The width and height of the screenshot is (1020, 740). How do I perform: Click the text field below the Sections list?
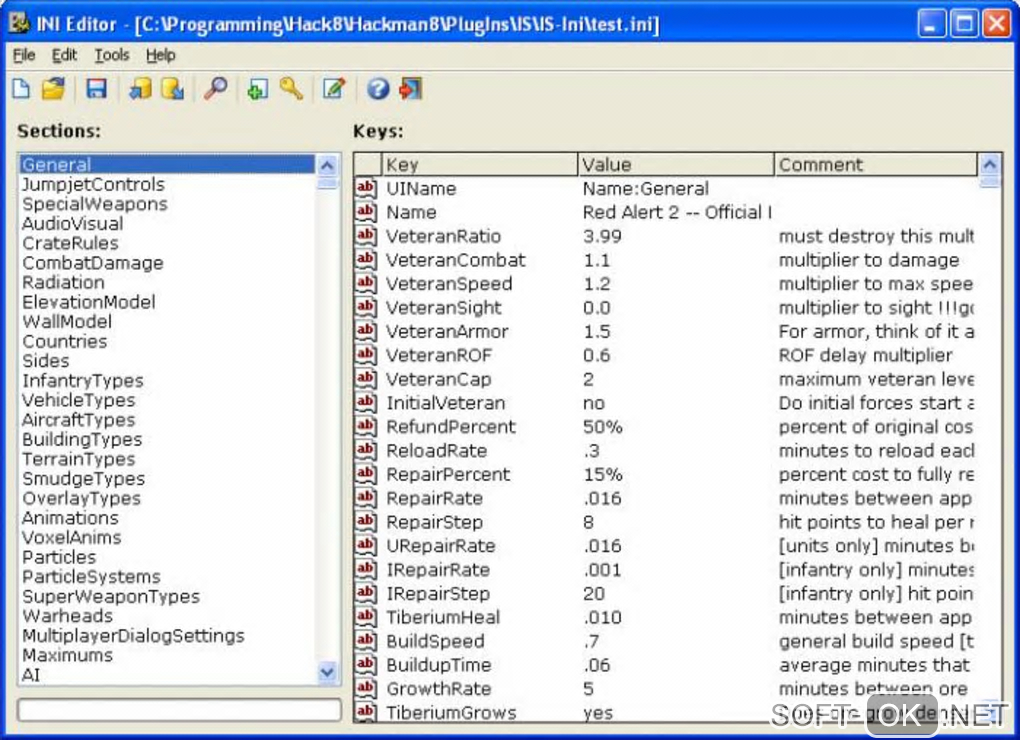[180, 709]
